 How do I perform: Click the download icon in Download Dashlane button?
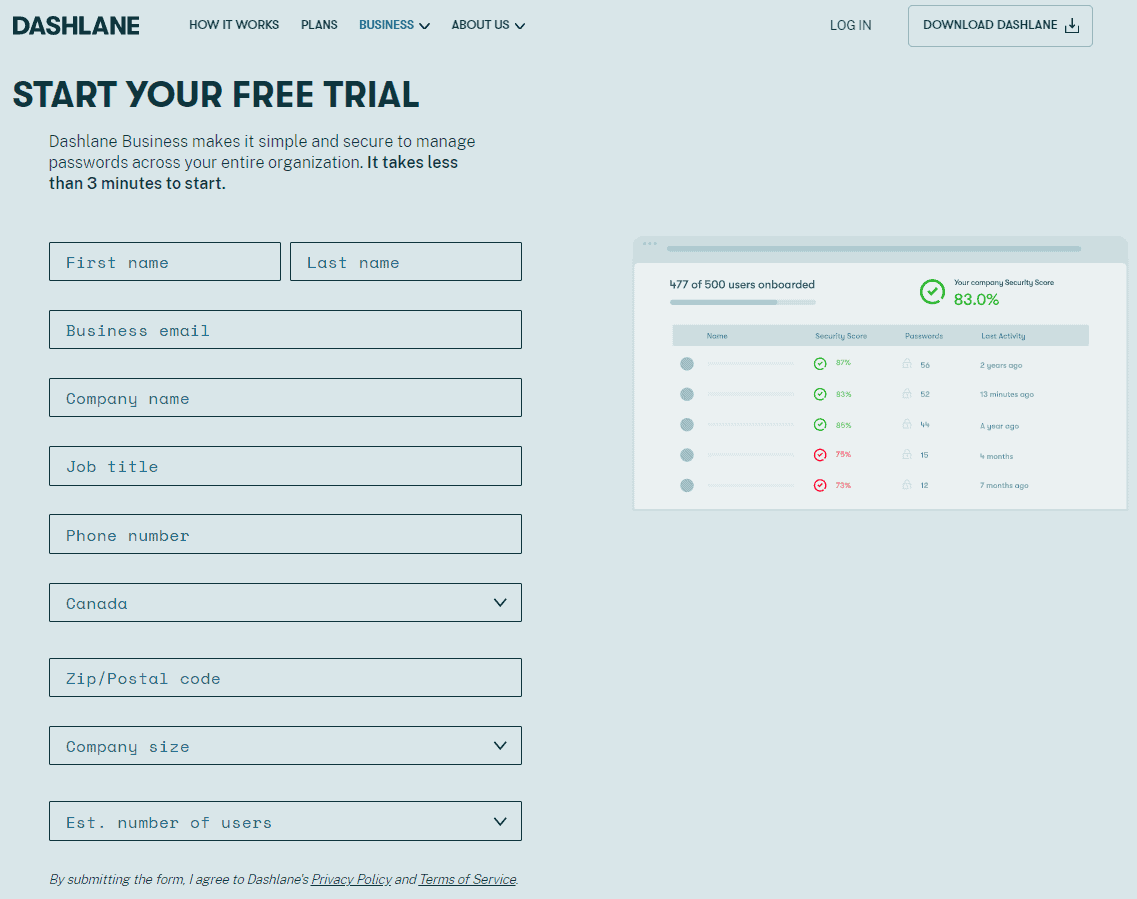pos(1072,25)
